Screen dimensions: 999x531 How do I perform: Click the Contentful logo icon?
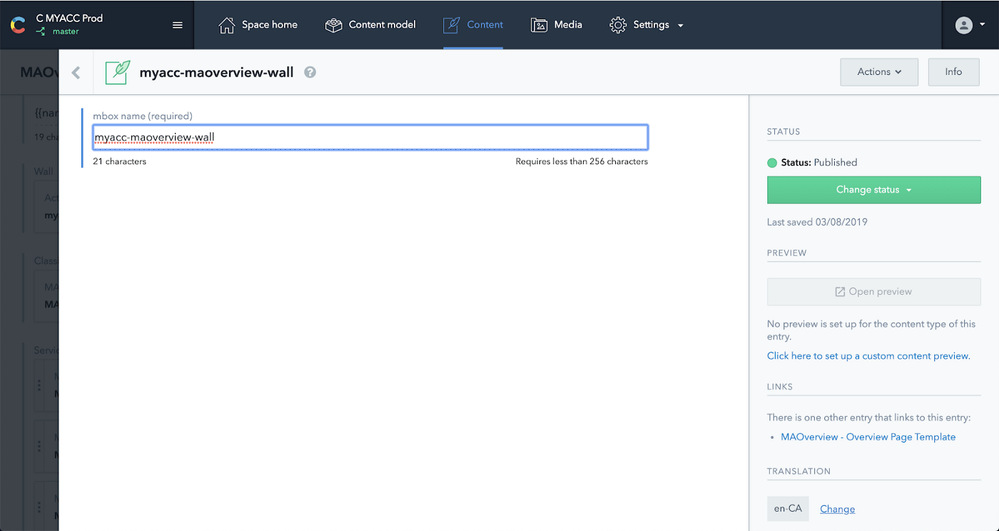point(18,25)
